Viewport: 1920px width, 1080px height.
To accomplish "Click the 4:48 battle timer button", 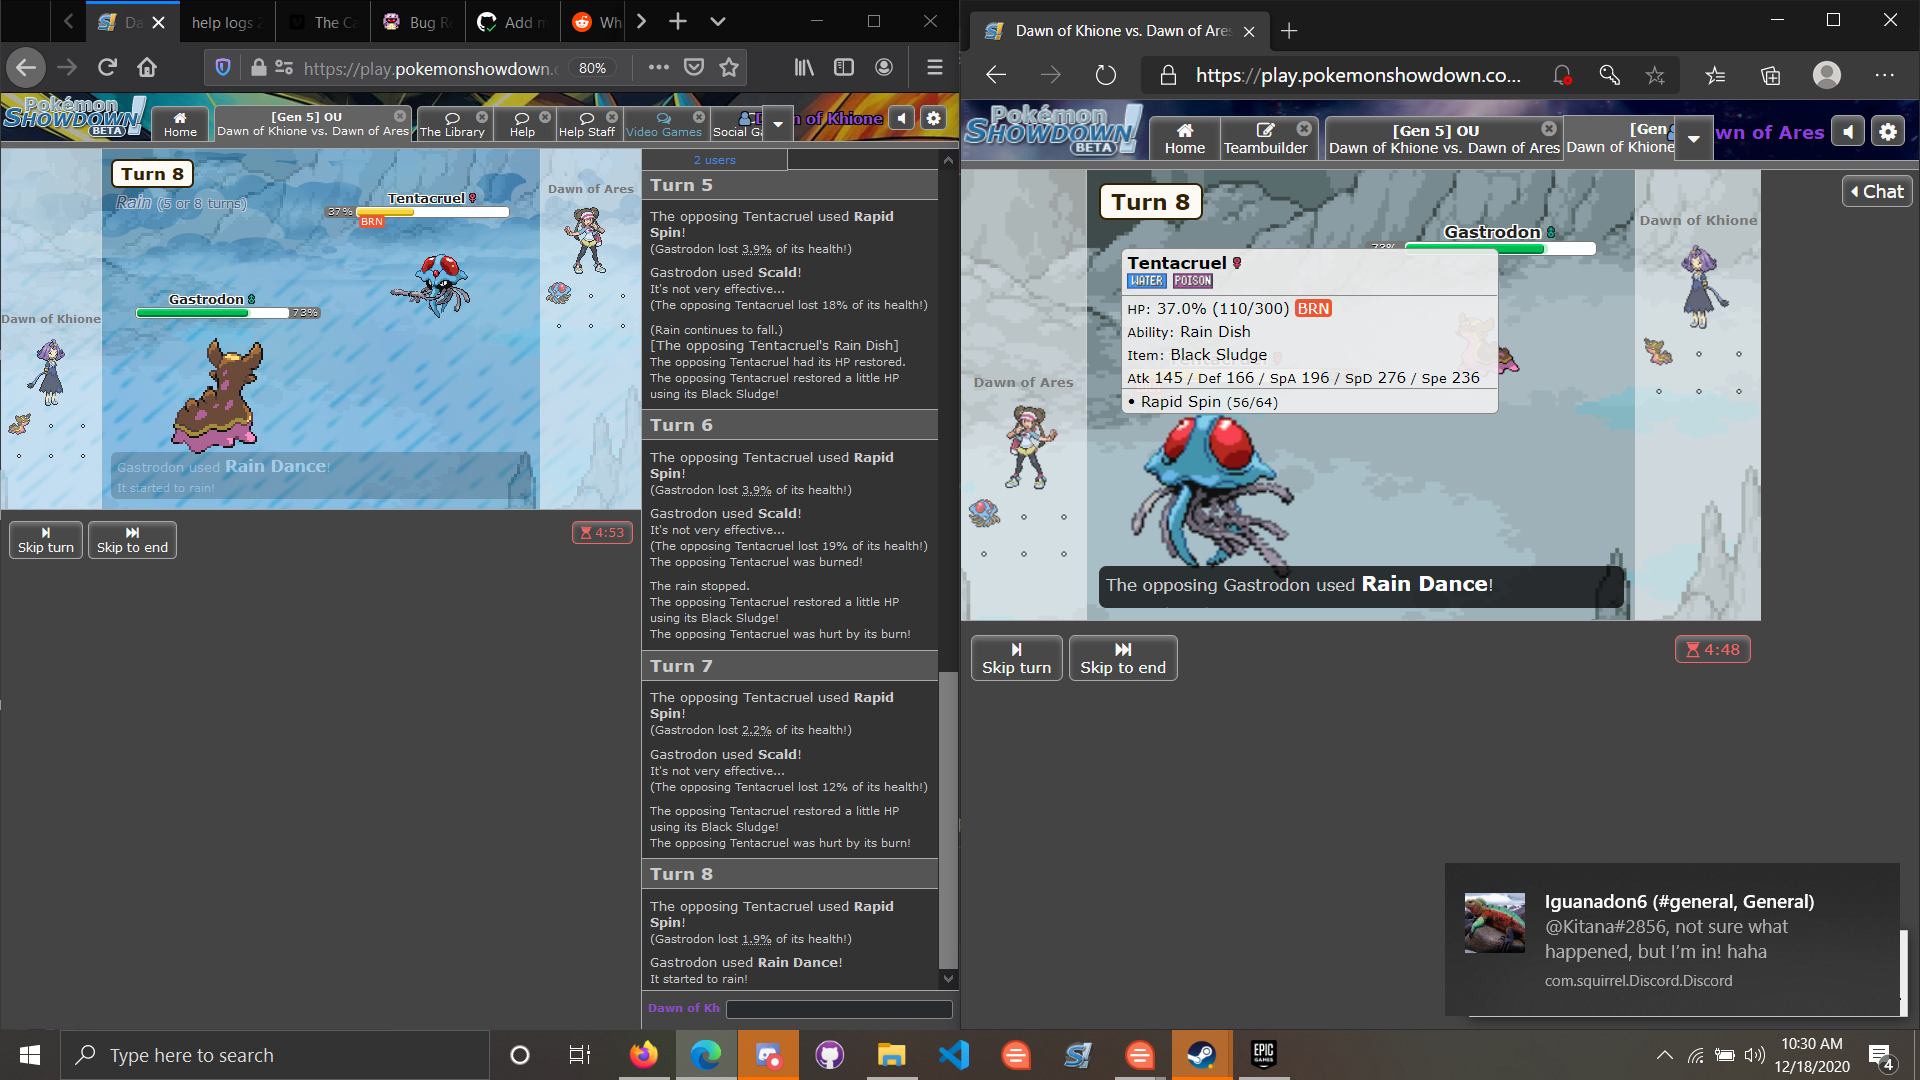I will click(x=1713, y=650).
